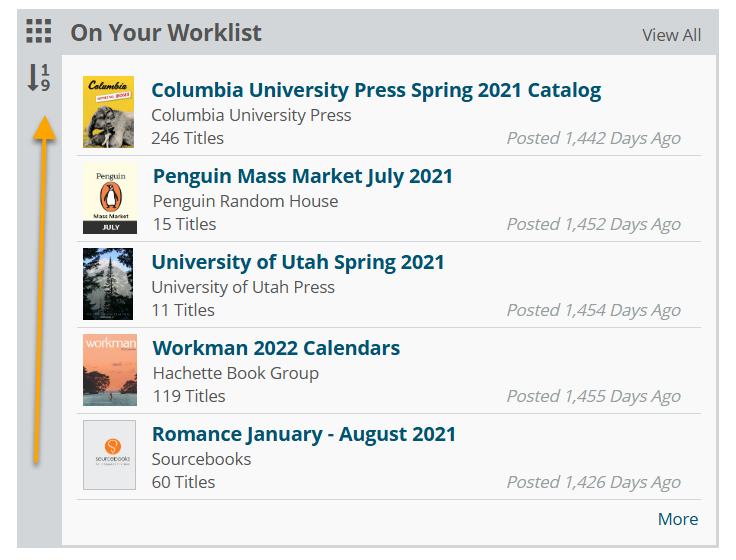Click the On Your Worklist header title
The width and height of the screenshot is (736, 560).
166,32
